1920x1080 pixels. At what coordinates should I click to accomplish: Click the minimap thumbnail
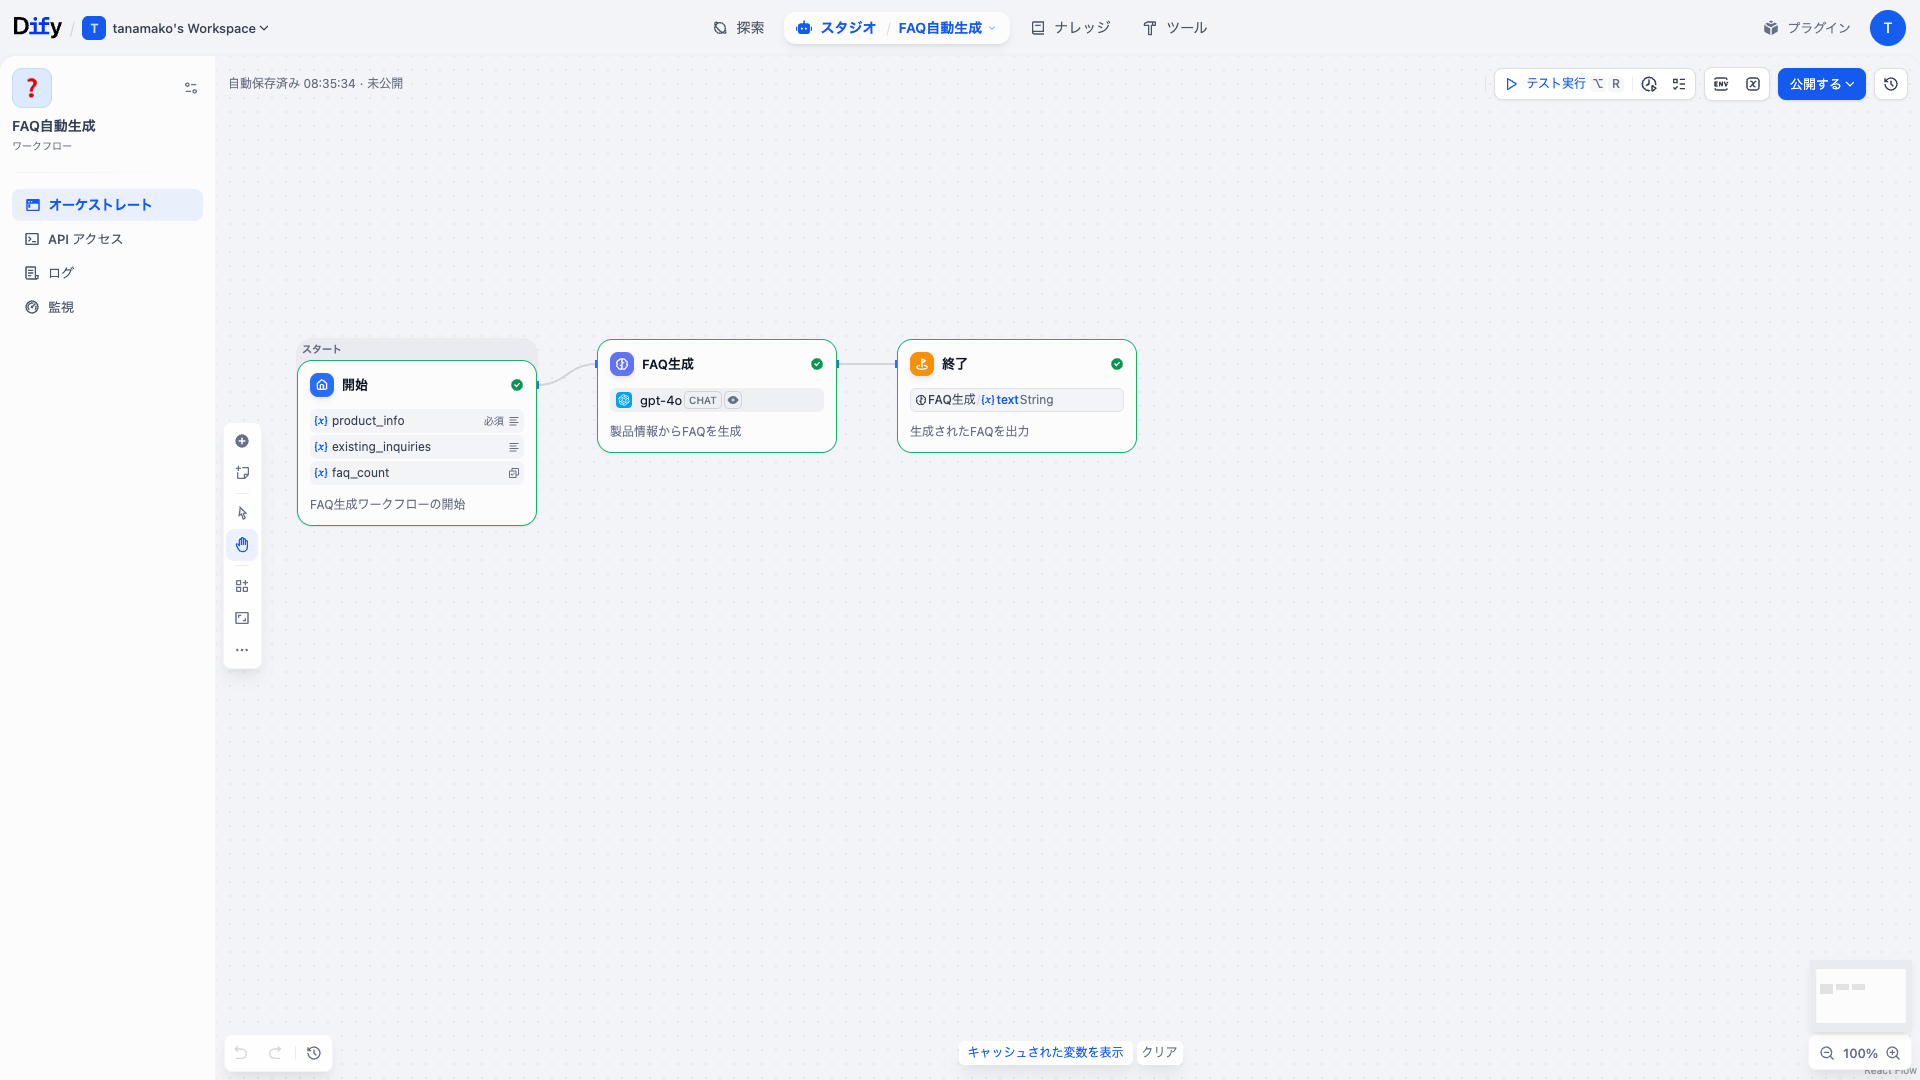click(1860, 994)
